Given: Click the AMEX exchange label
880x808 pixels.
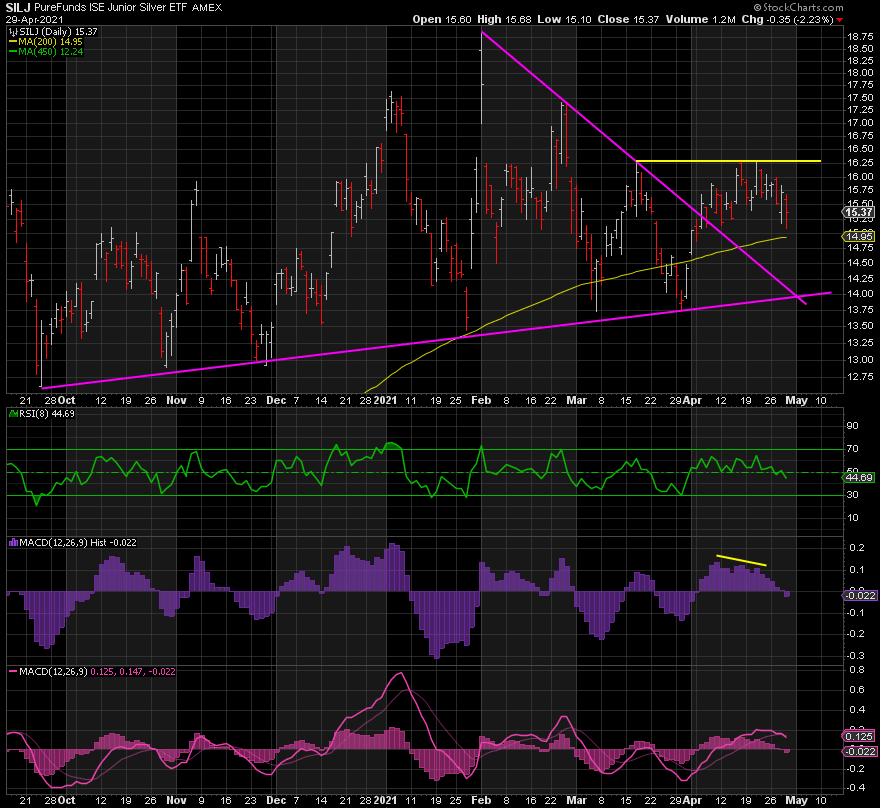Looking at the screenshot, I should point(207,8).
